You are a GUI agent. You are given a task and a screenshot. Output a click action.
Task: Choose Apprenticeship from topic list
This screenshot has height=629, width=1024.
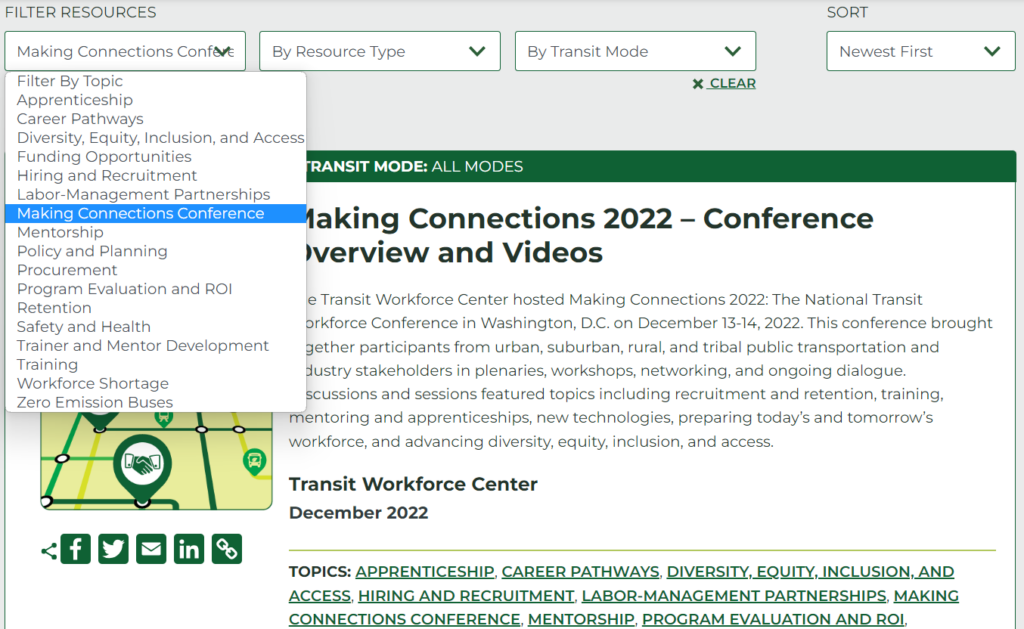click(155, 100)
